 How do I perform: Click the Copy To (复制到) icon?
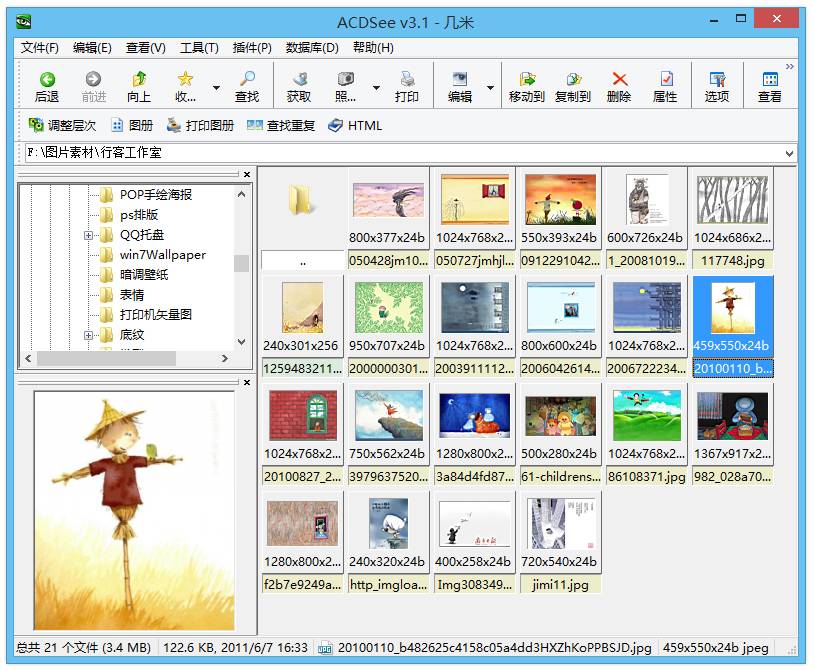click(x=573, y=79)
